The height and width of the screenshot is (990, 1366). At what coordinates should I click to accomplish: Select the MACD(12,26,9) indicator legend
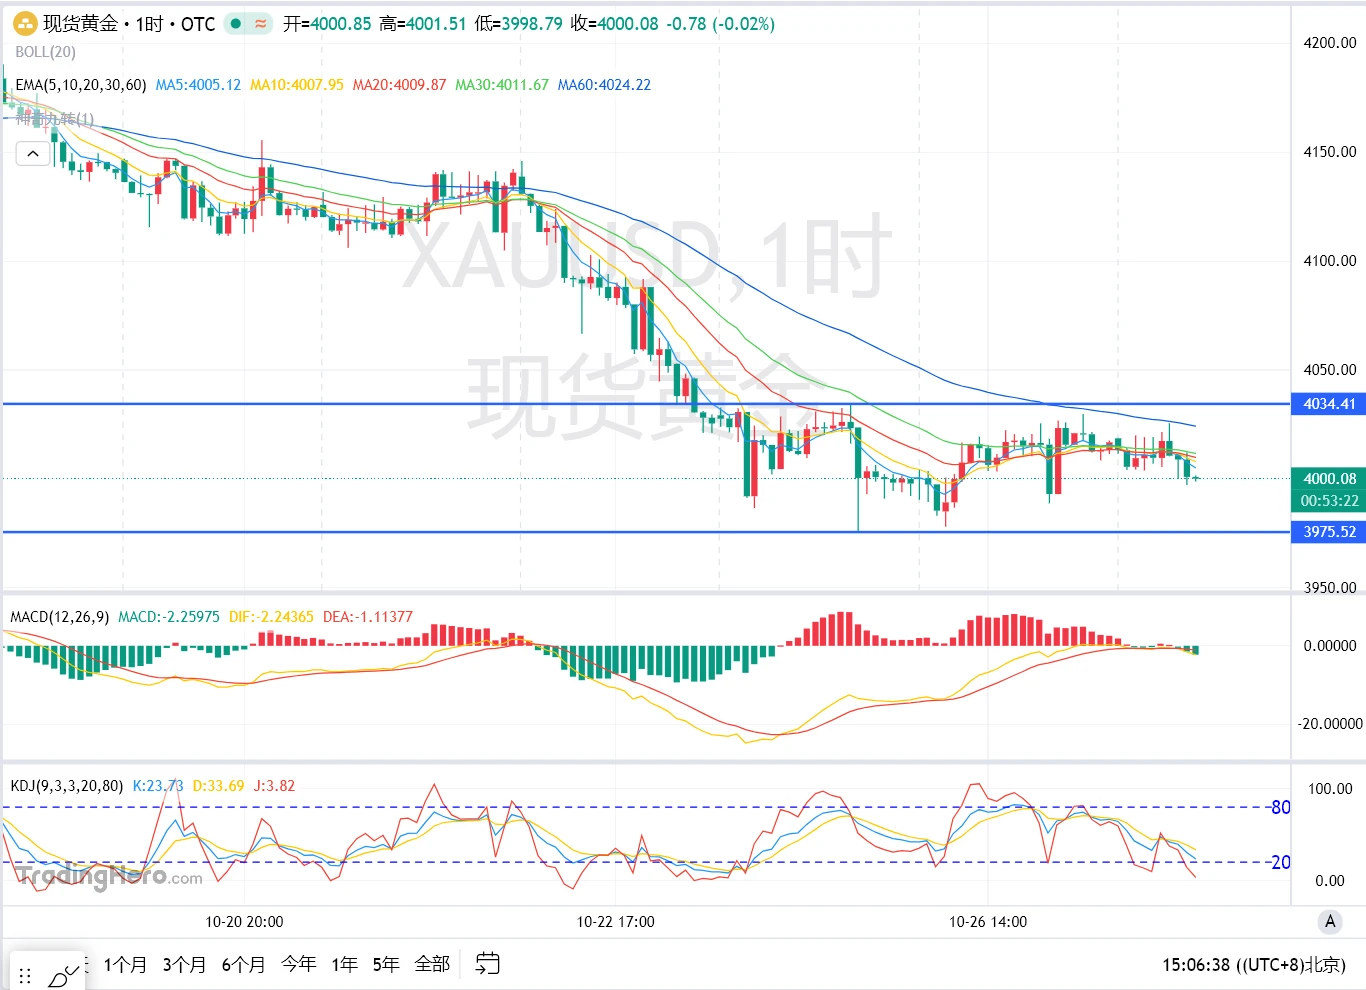[x=60, y=617]
